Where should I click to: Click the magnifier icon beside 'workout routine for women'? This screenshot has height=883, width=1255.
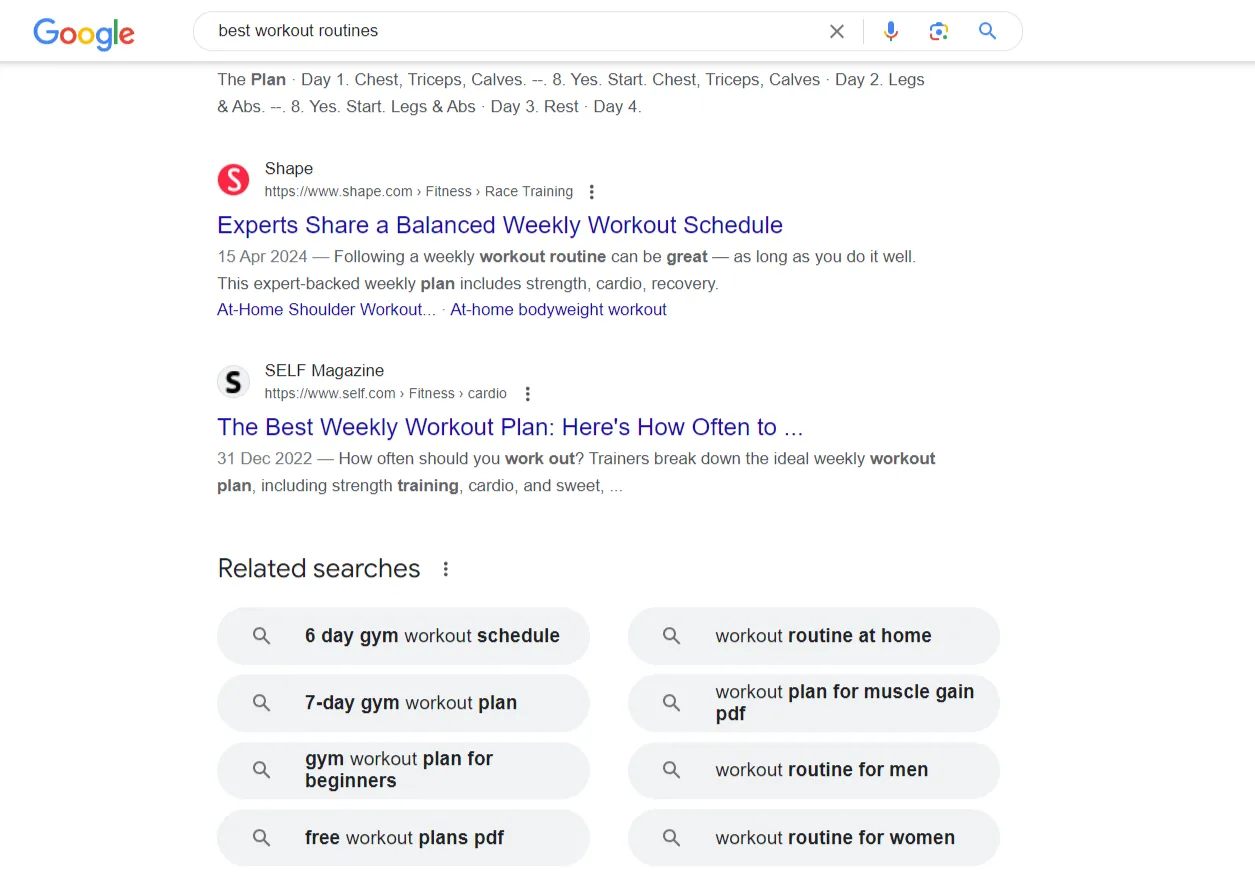(x=671, y=838)
